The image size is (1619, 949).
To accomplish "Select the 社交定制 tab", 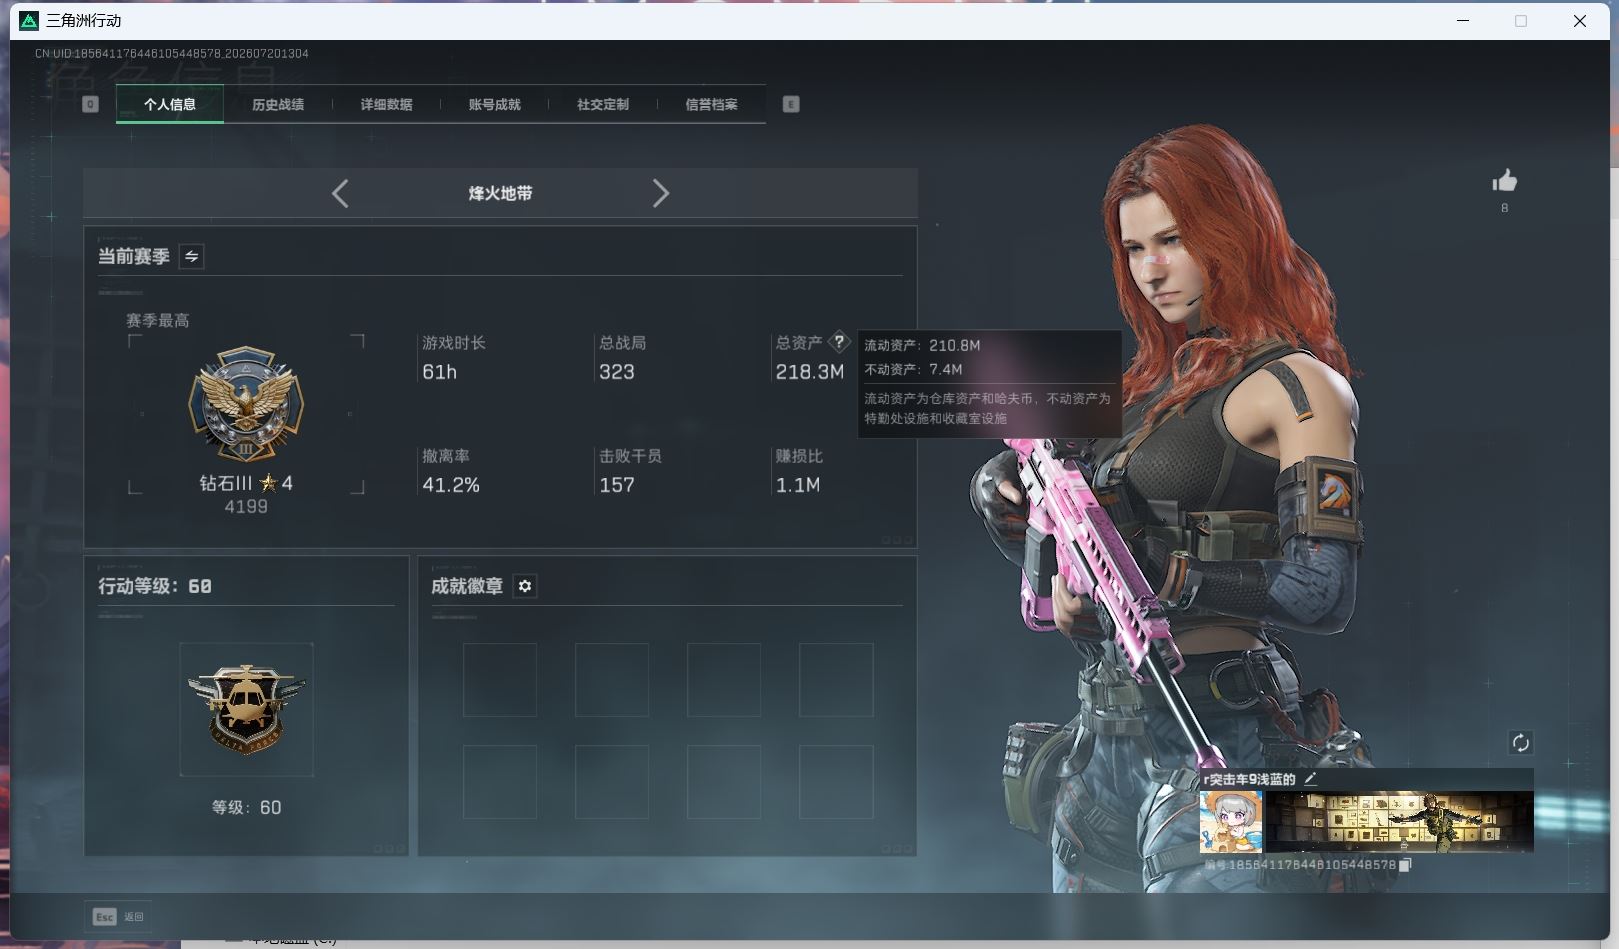I will tap(603, 104).
